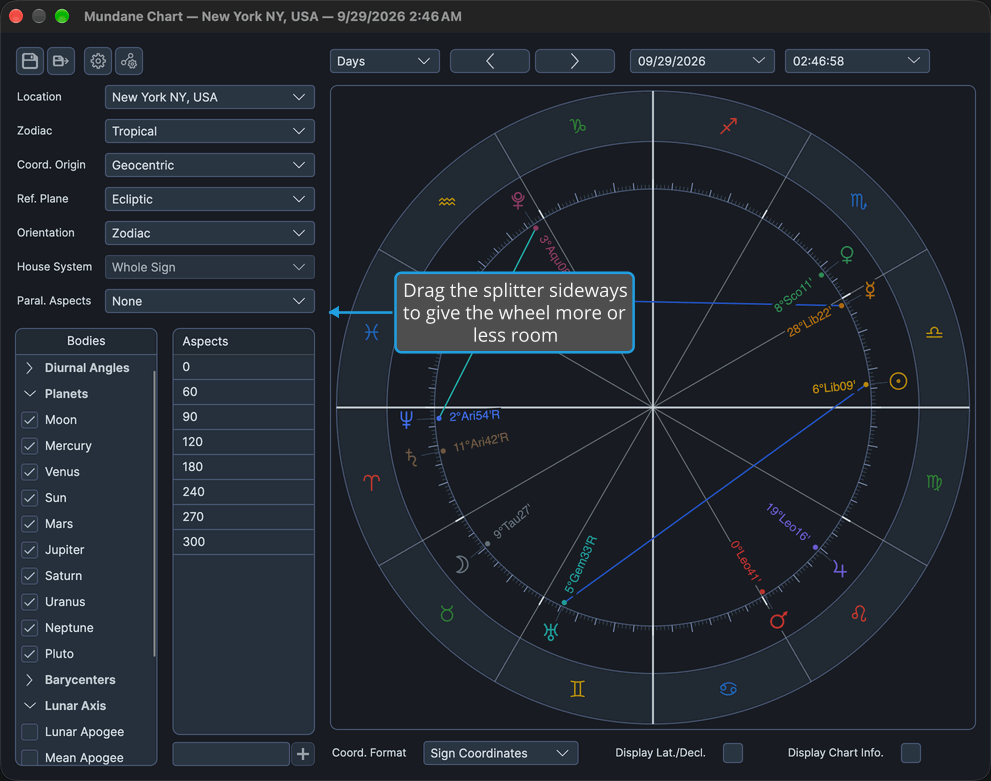Open the Ref. Plane Ecliptic dropdown

tap(209, 199)
